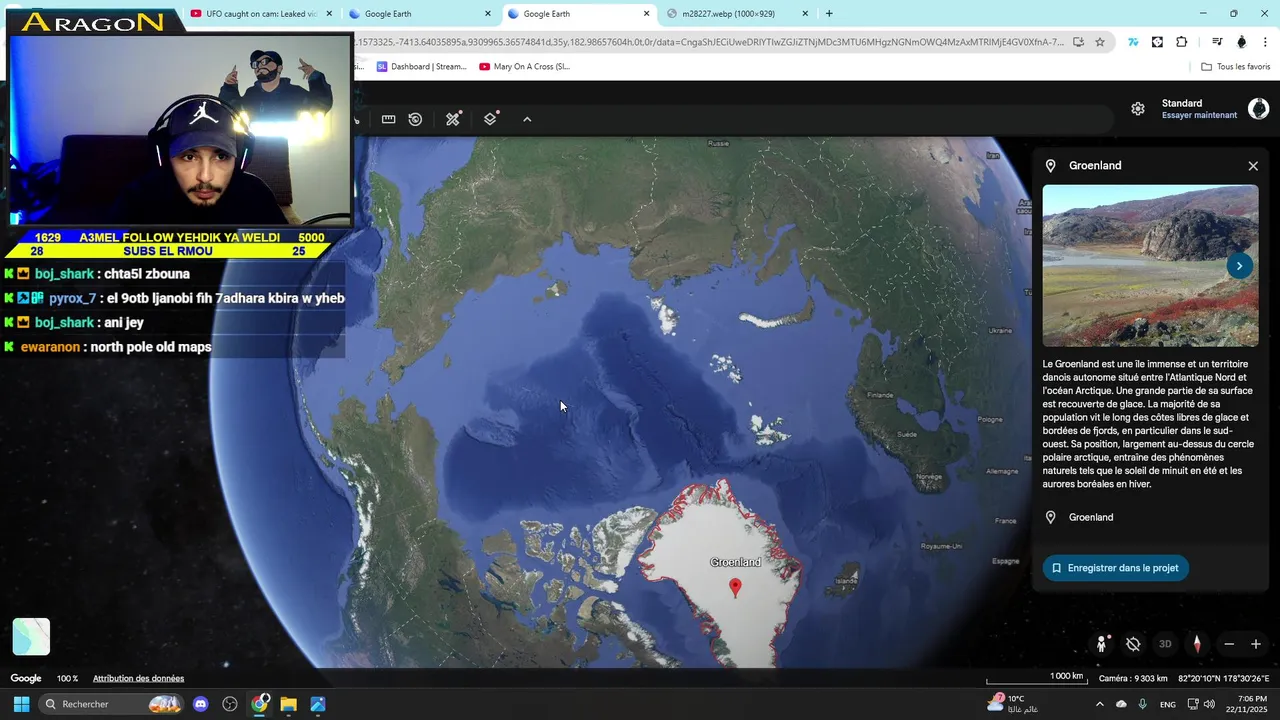Click the red Groenland map pin
The image size is (1280, 720).
[735, 587]
